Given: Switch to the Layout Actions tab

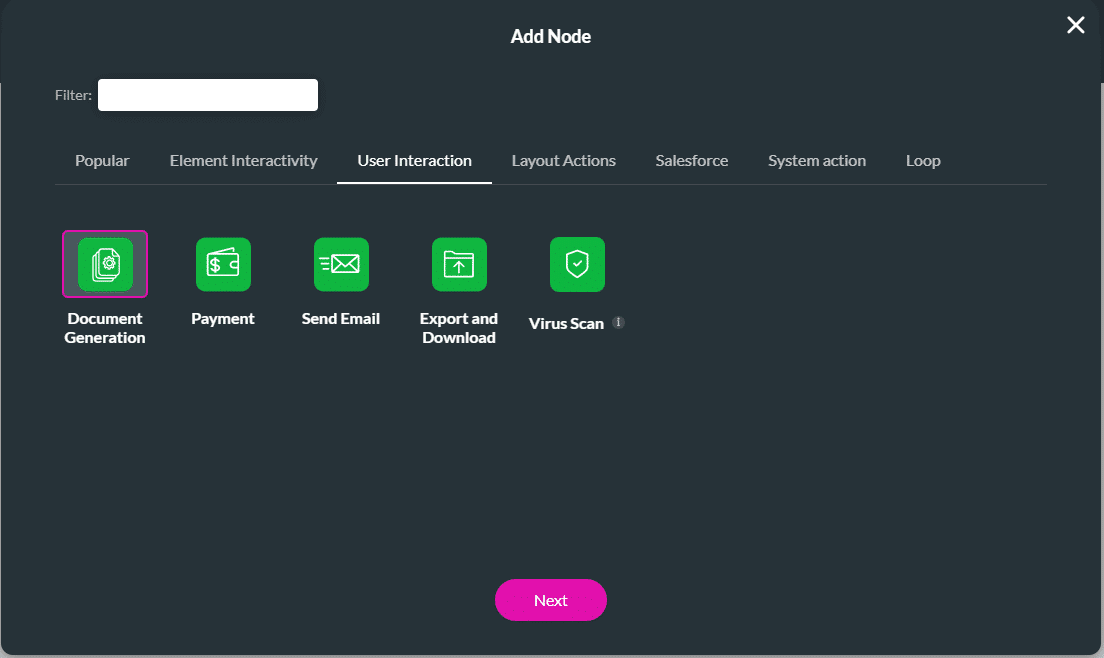Looking at the screenshot, I should click(x=563, y=160).
